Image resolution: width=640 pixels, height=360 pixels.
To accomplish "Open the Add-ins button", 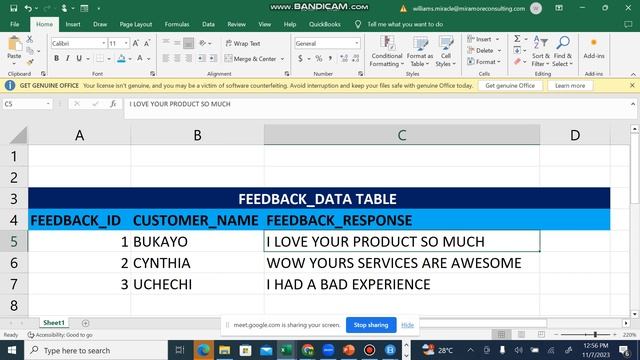I will click(x=594, y=49).
